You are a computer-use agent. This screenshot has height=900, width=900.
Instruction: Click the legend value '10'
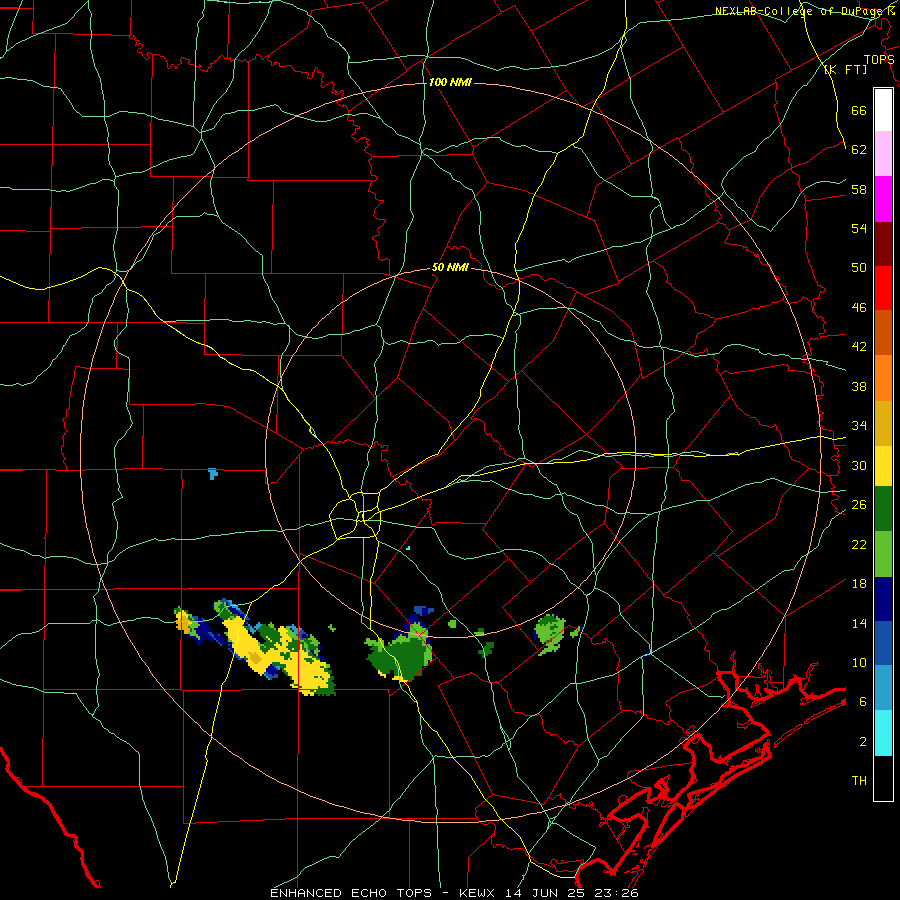pyautogui.click(x=859, y=662)
